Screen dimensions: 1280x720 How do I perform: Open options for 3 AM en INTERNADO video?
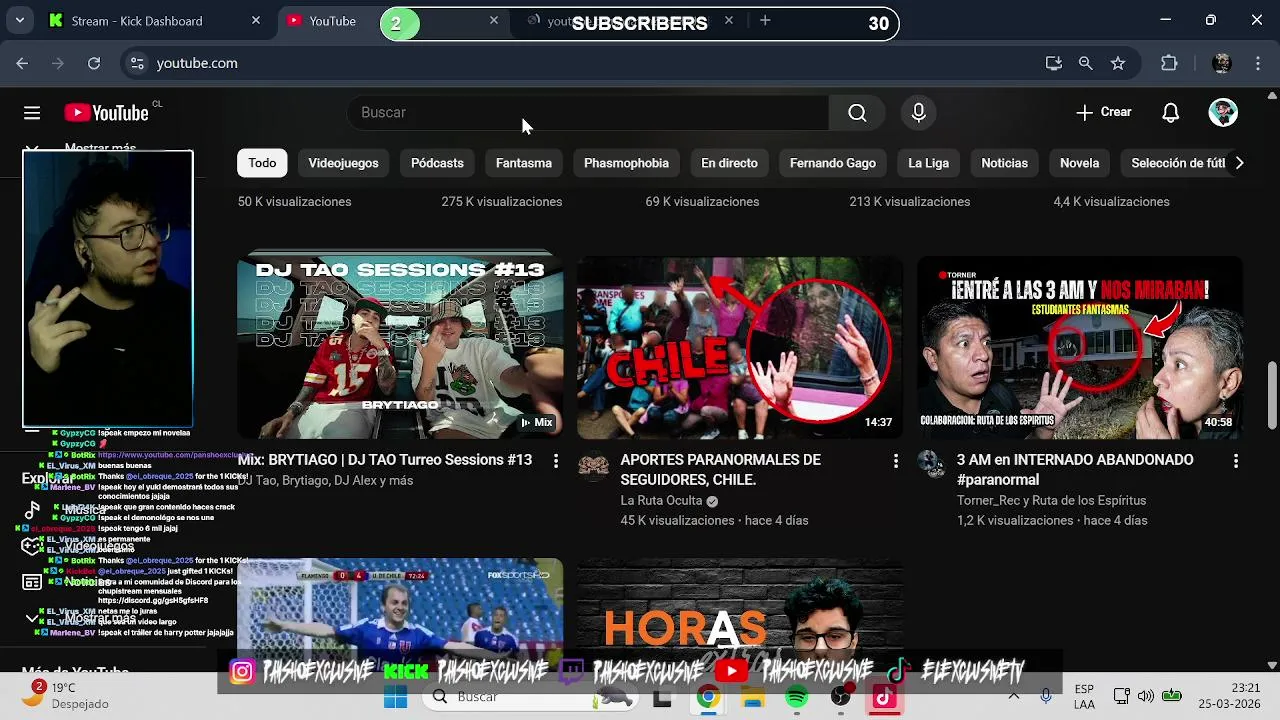(x=1236, y=461)
